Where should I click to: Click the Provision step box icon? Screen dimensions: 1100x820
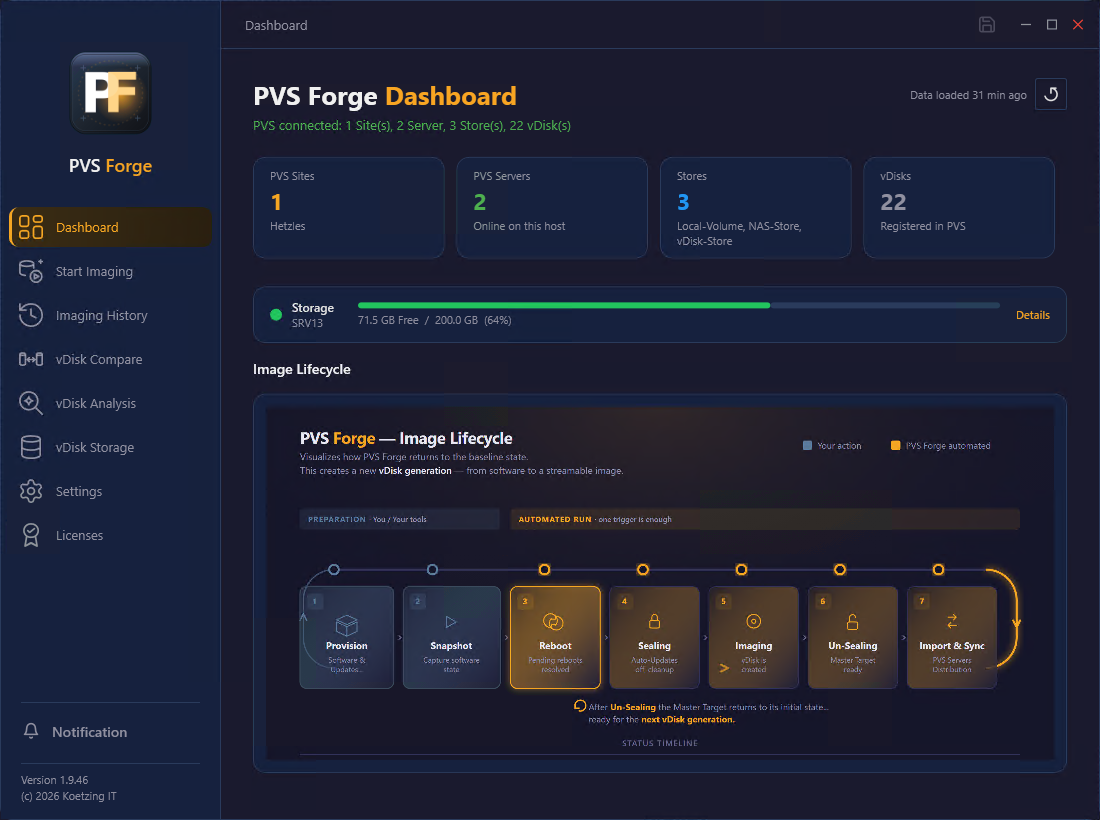tap(347, 624)
